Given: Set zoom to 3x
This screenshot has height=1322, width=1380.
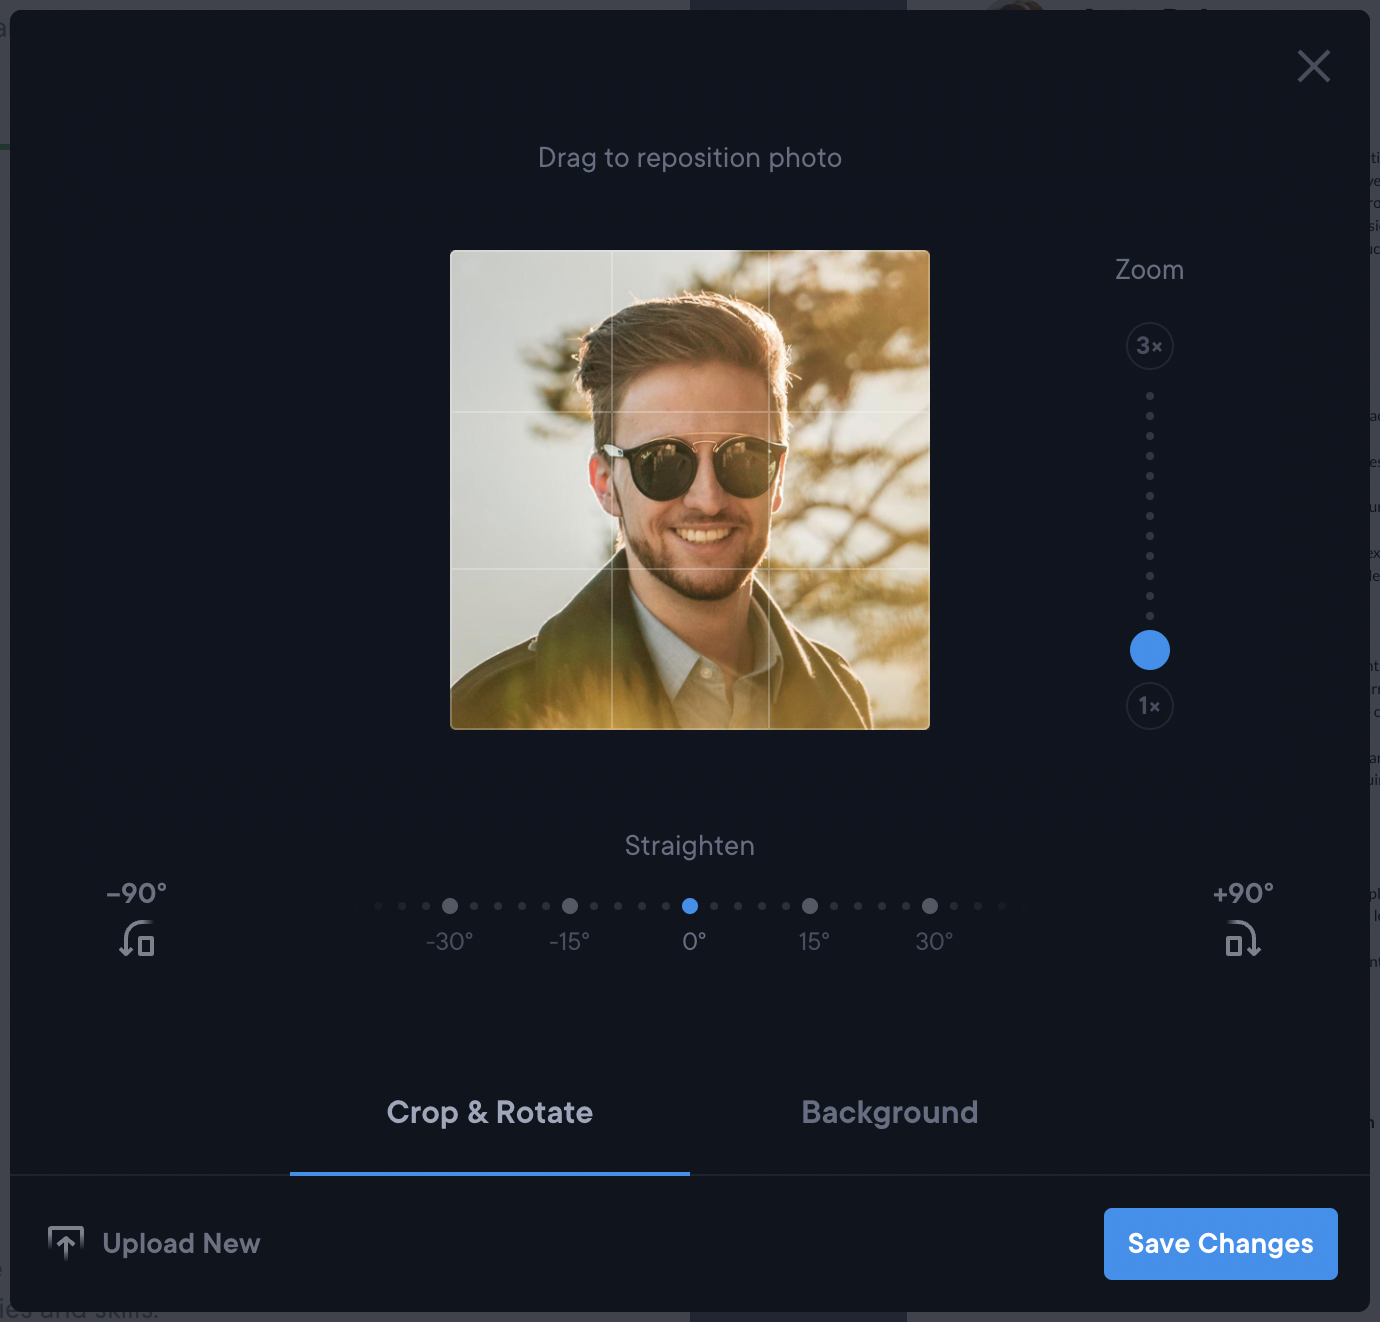Looking at the screenshot, I should (x=1149, y=346).
